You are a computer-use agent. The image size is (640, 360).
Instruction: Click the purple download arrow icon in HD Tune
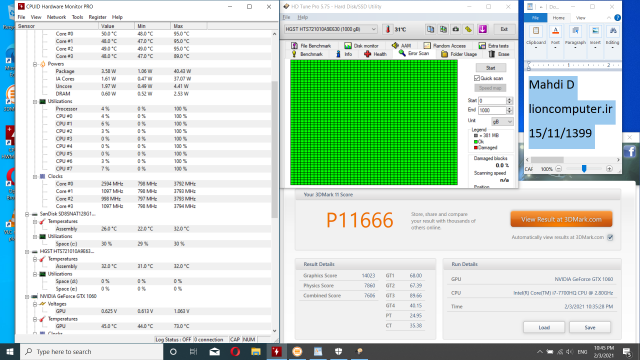pos(482,29)
